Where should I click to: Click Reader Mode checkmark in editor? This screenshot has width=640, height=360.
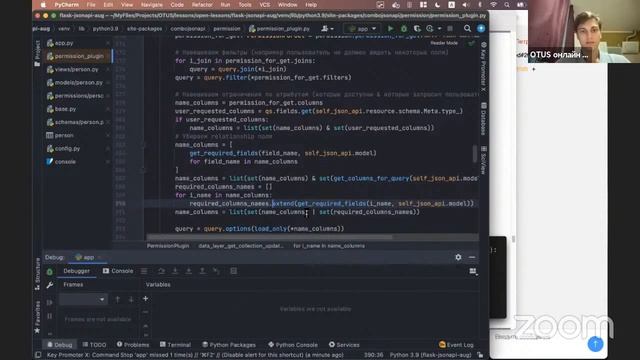coord(471,43)
